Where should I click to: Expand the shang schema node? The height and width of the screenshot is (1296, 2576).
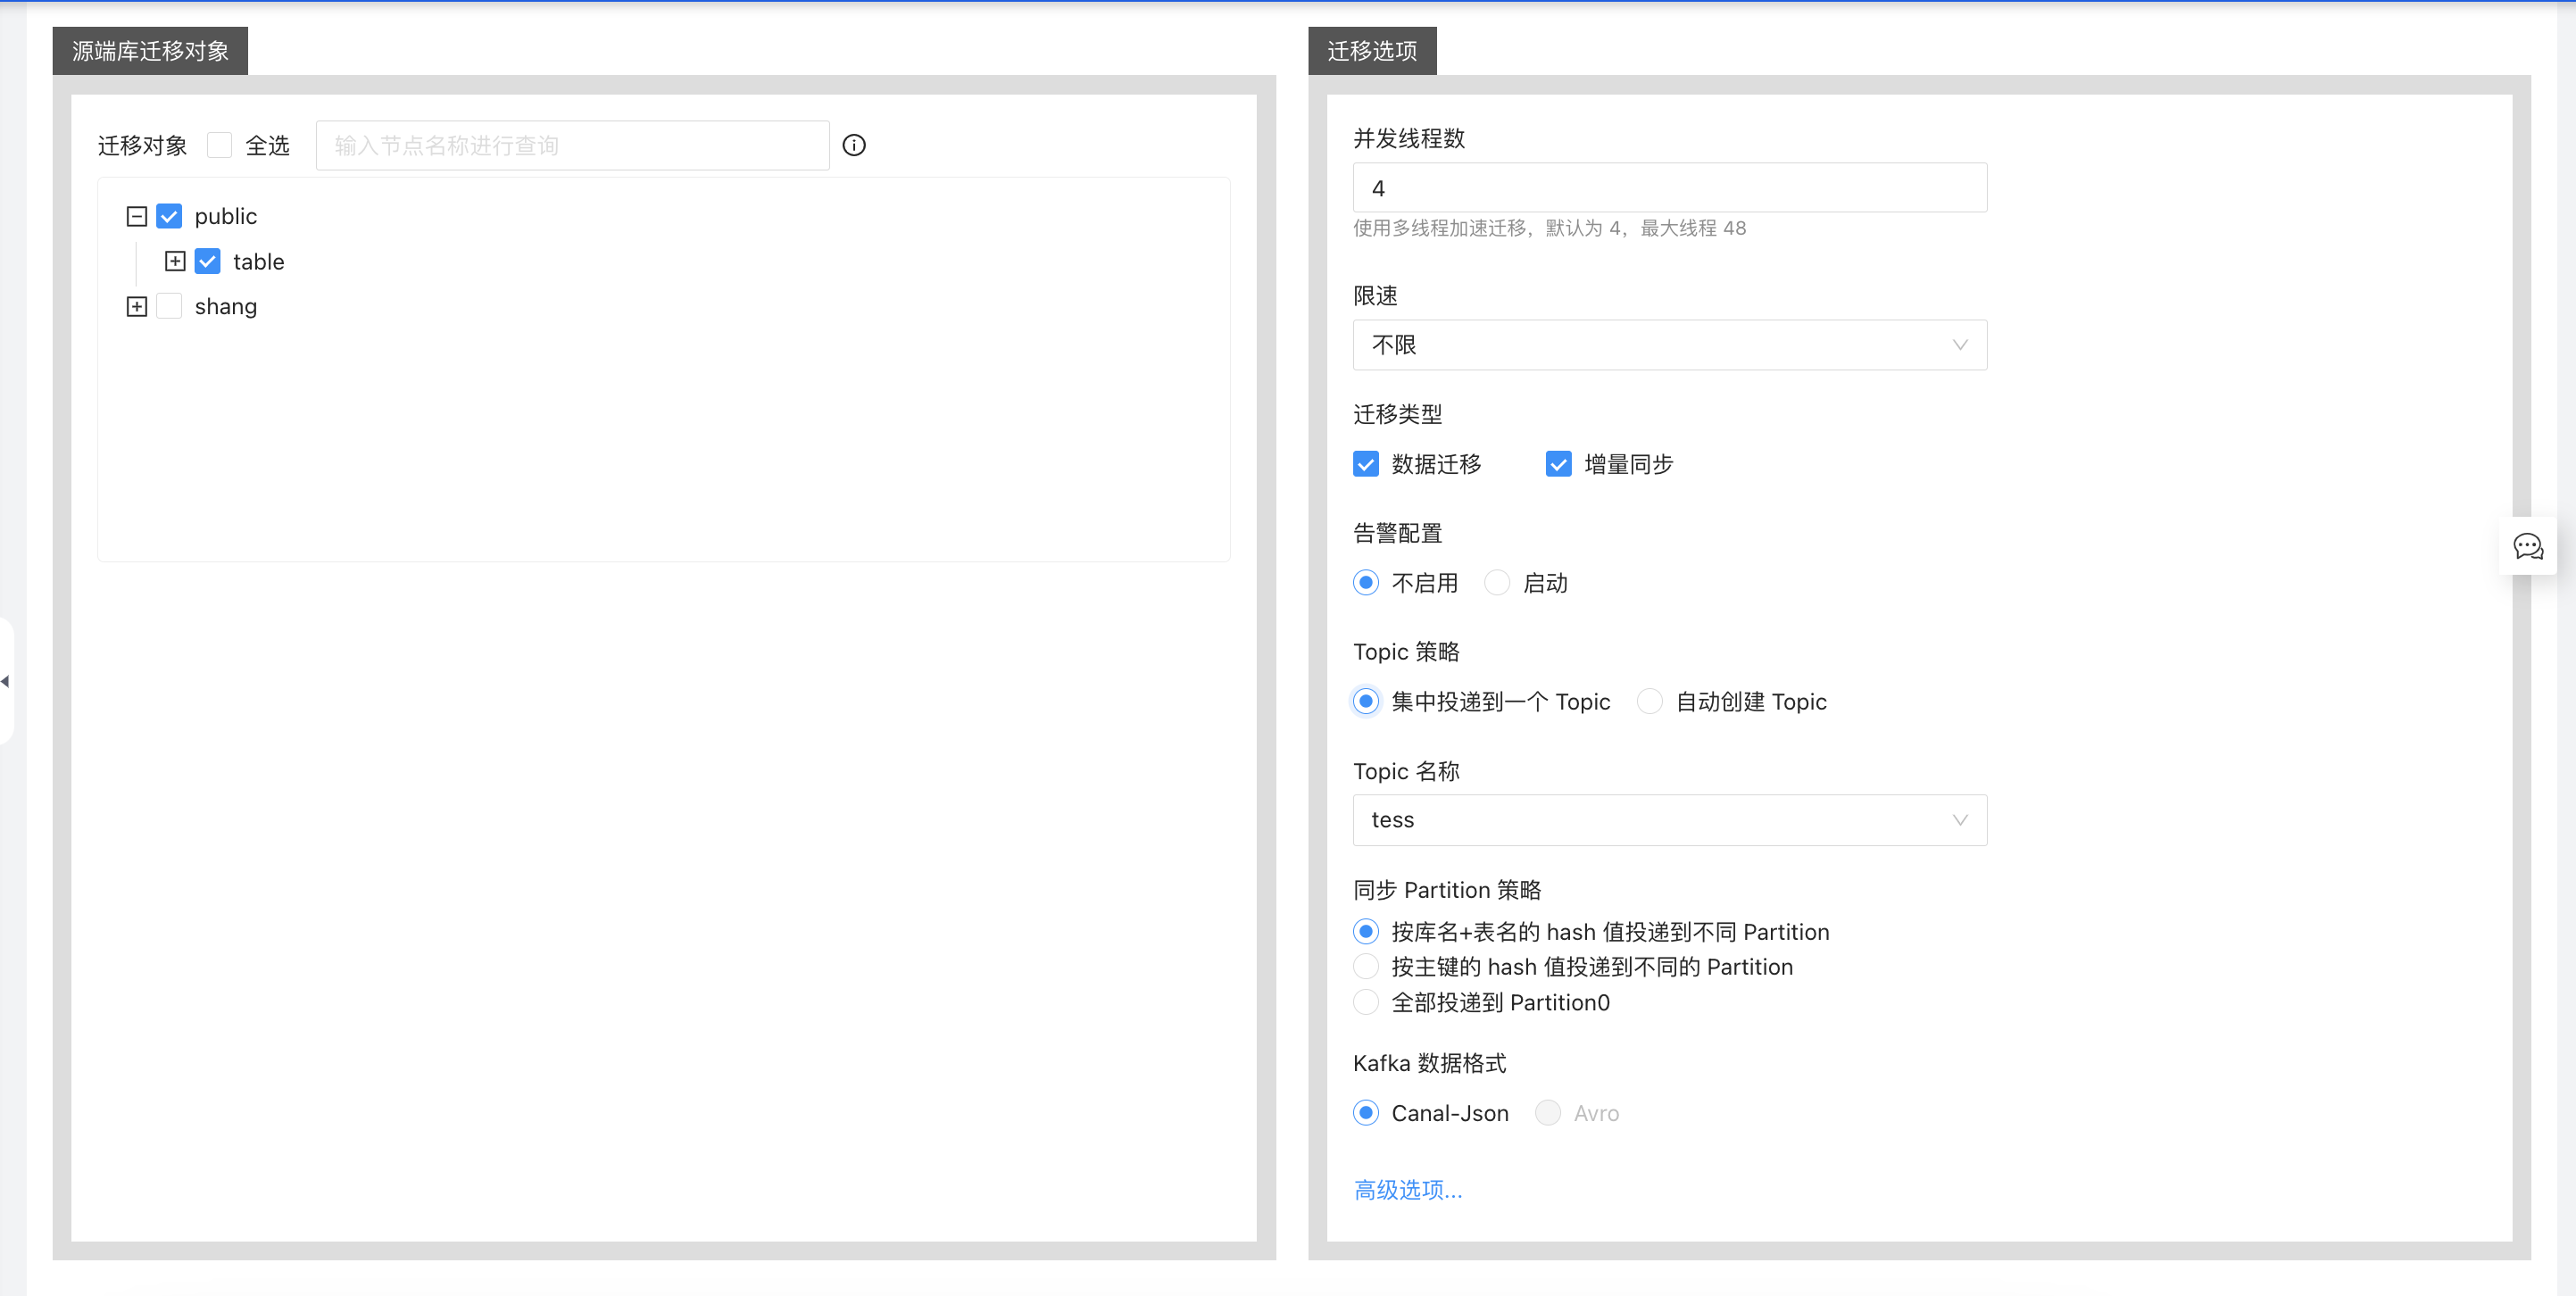click(137, 306)
